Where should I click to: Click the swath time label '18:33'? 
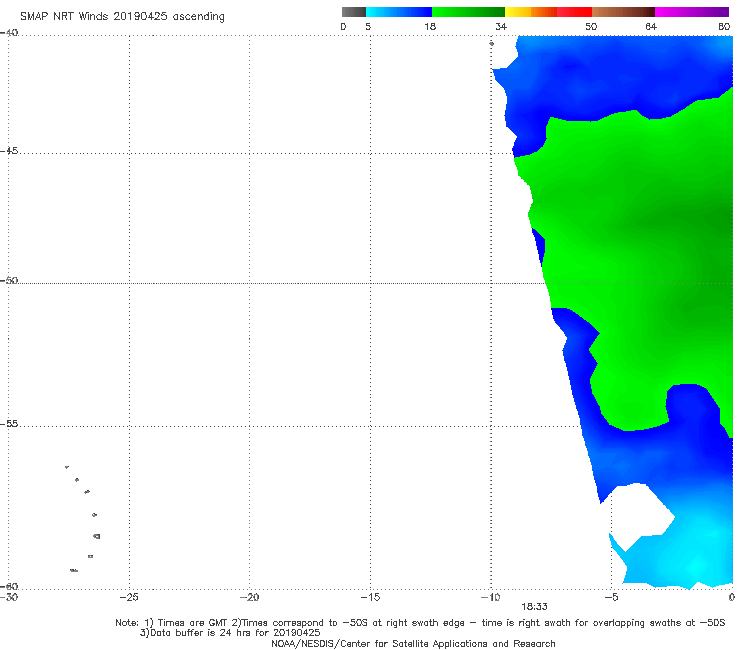534,607
